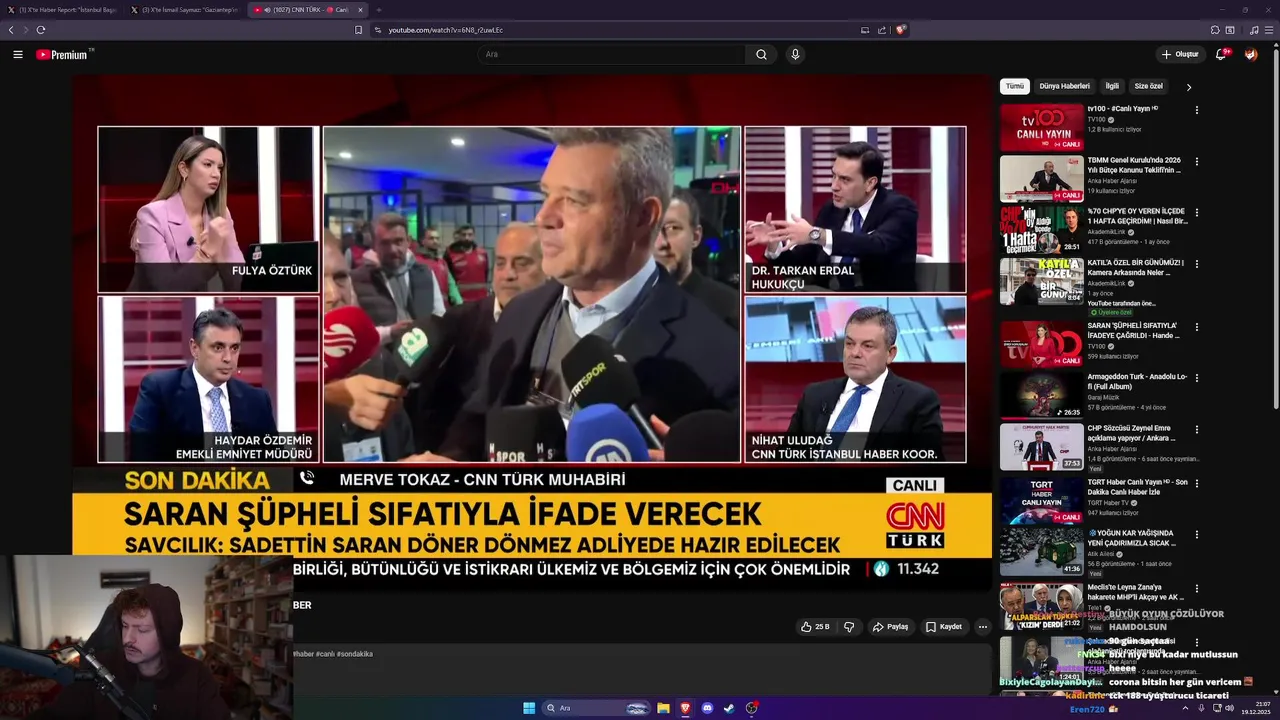Open the TGRT Haber Canlı Yayın title

click(x=1138, y=486)
